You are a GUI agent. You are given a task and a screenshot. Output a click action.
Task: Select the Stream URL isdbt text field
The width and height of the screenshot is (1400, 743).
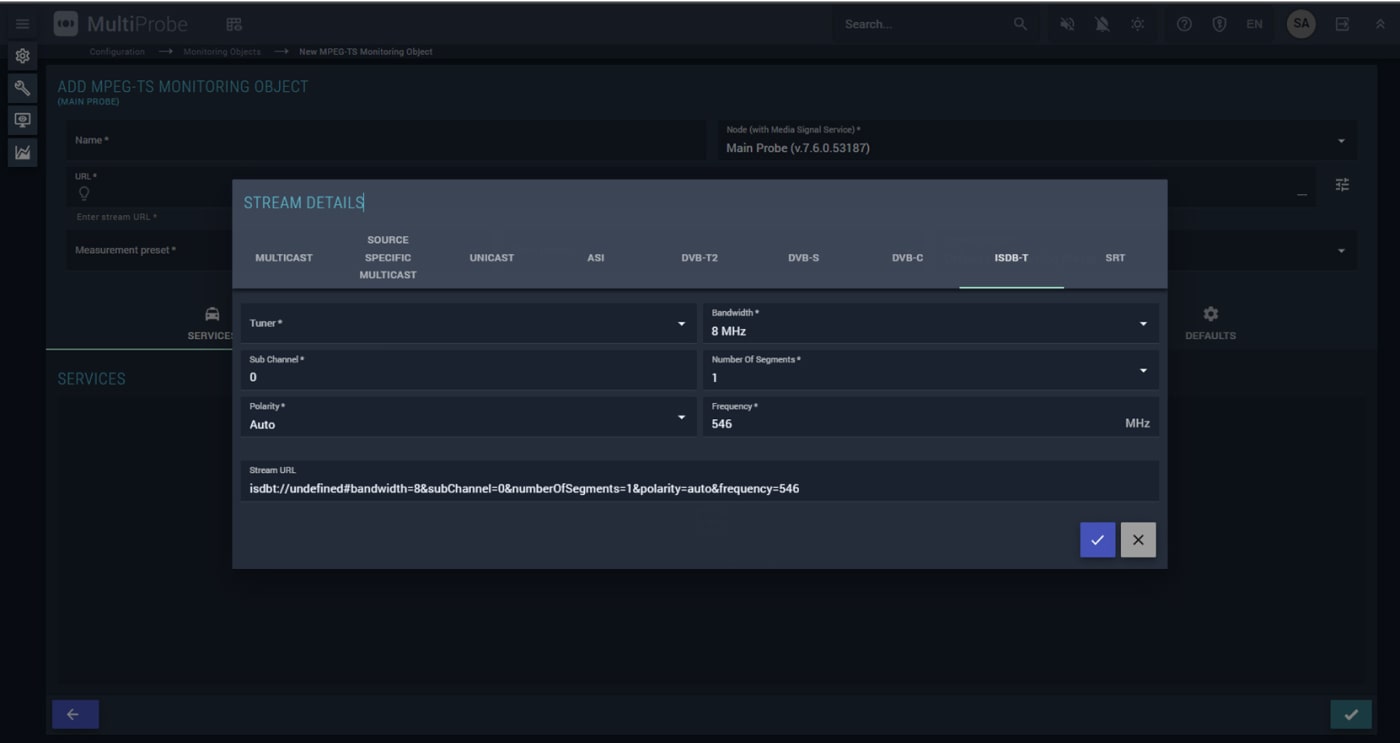point(699,481)
